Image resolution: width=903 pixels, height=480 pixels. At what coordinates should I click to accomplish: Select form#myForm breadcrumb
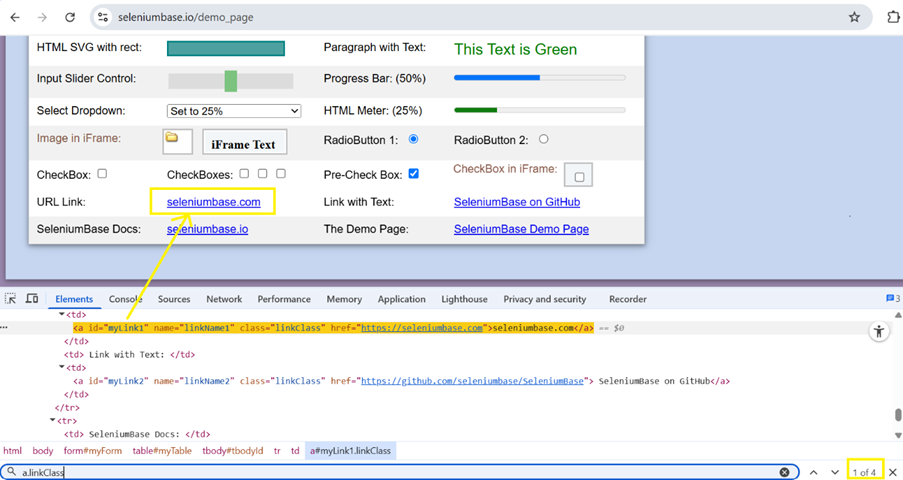tap(93, 451)
